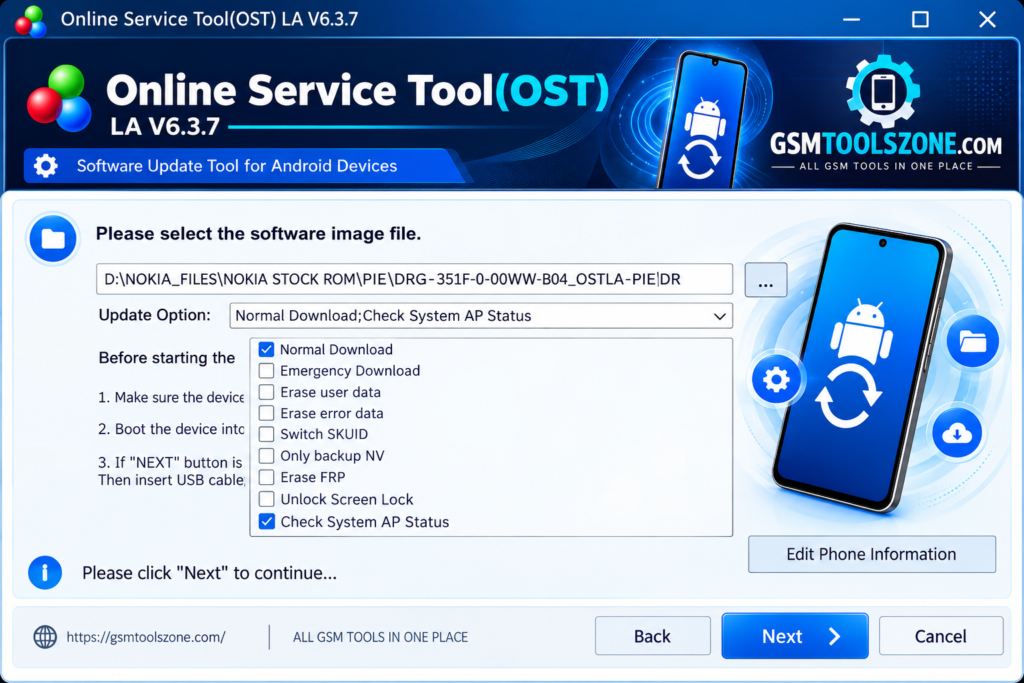
Task: Close the Online Service Tool window
Action: (987, 20)
